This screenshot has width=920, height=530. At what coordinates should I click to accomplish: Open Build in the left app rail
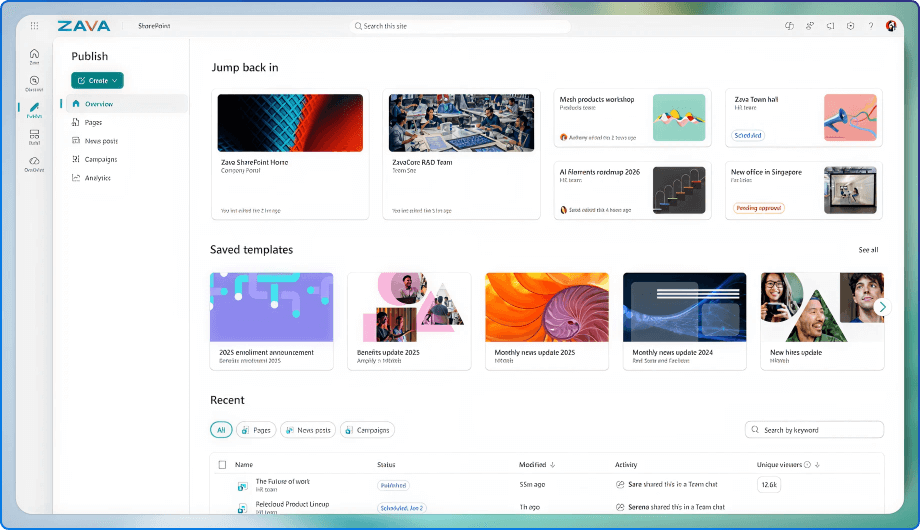[x=34, y=137]
